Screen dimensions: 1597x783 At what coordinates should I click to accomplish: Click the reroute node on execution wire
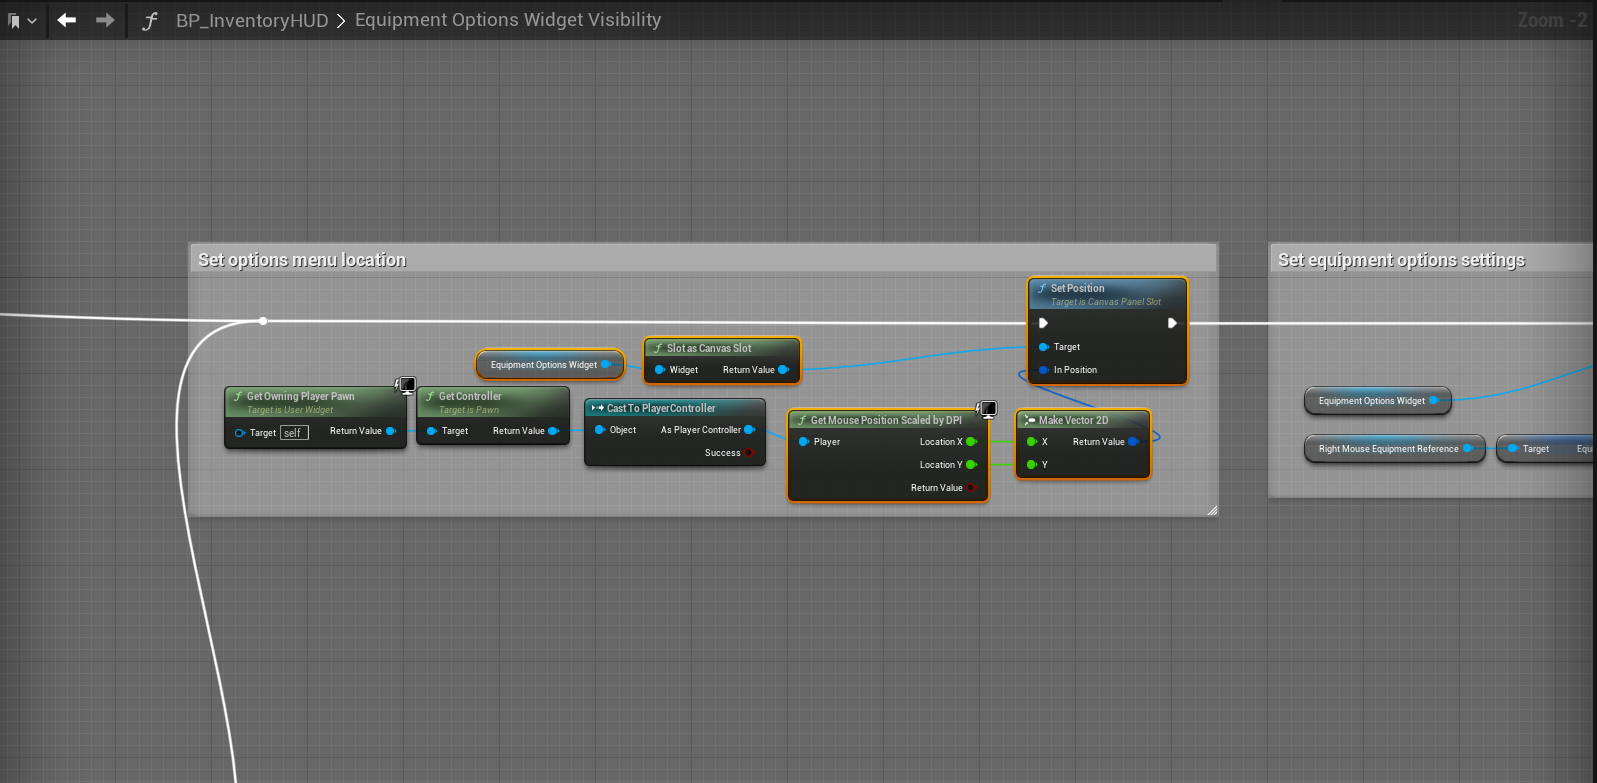(x=263, y=321)
